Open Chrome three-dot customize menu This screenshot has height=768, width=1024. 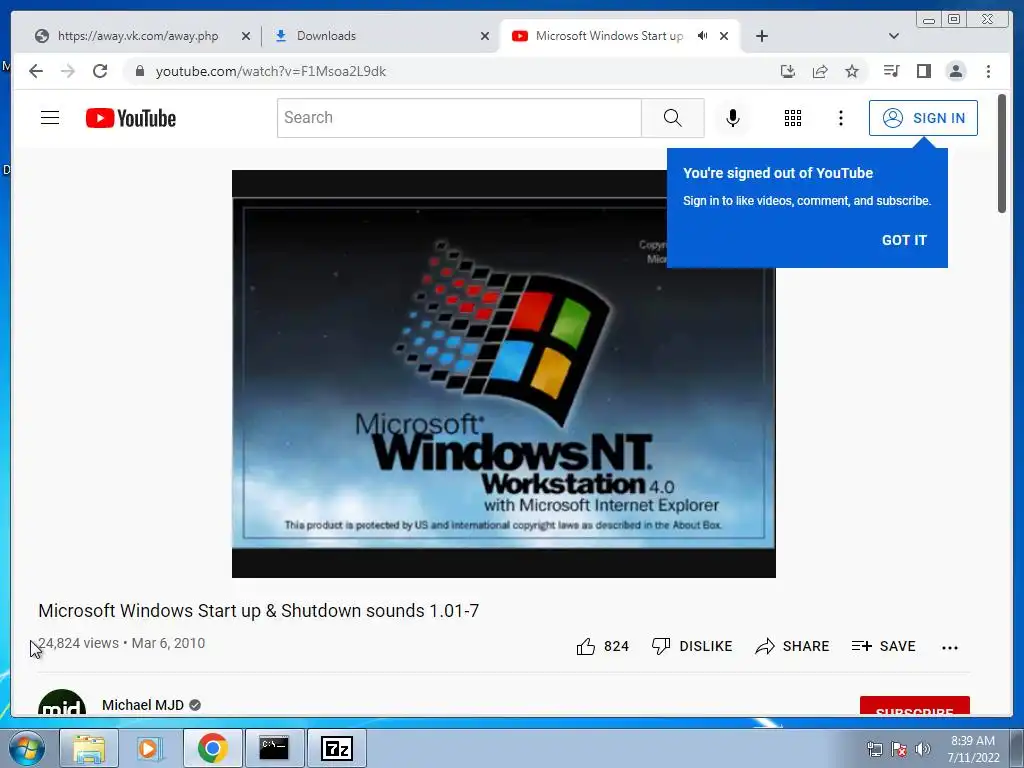(988, 71)
